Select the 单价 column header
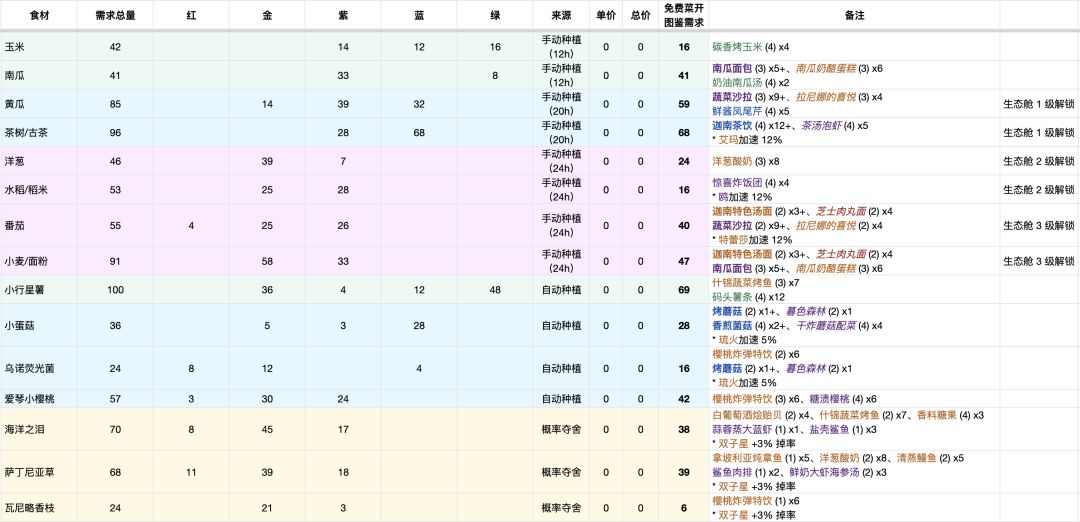 click(606, 15)
